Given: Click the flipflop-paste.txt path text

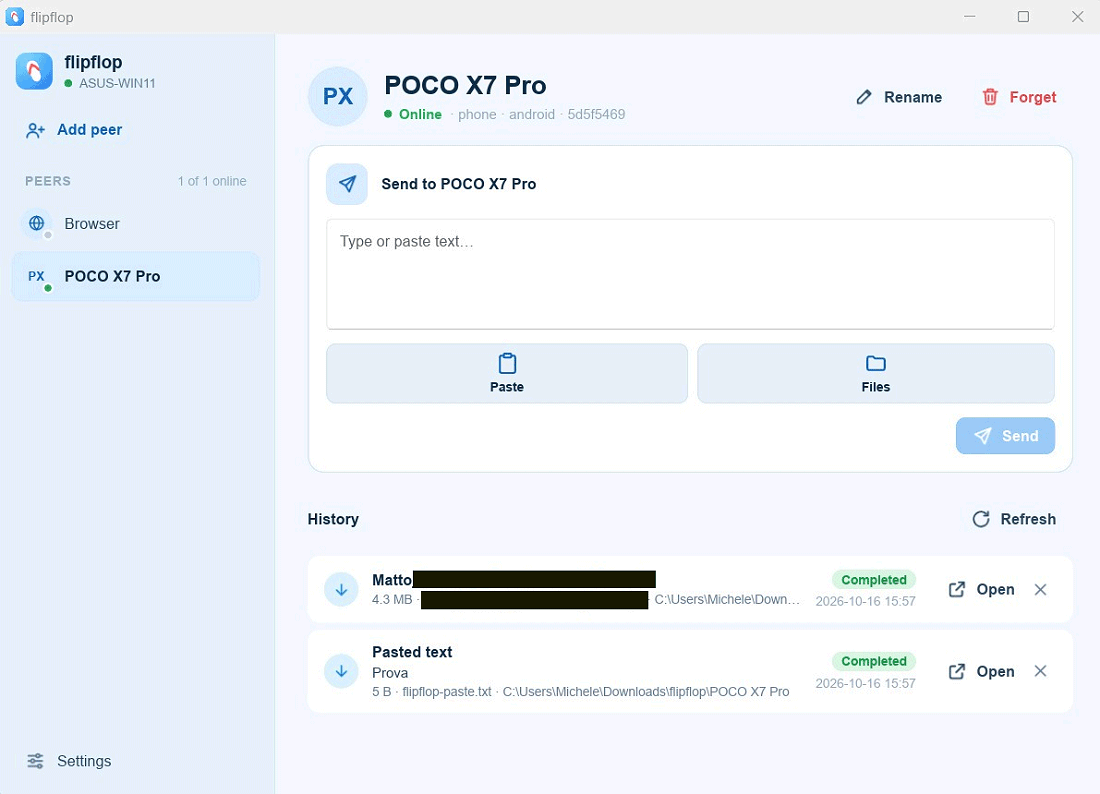Looking at the screenshot, I should 447,692.
